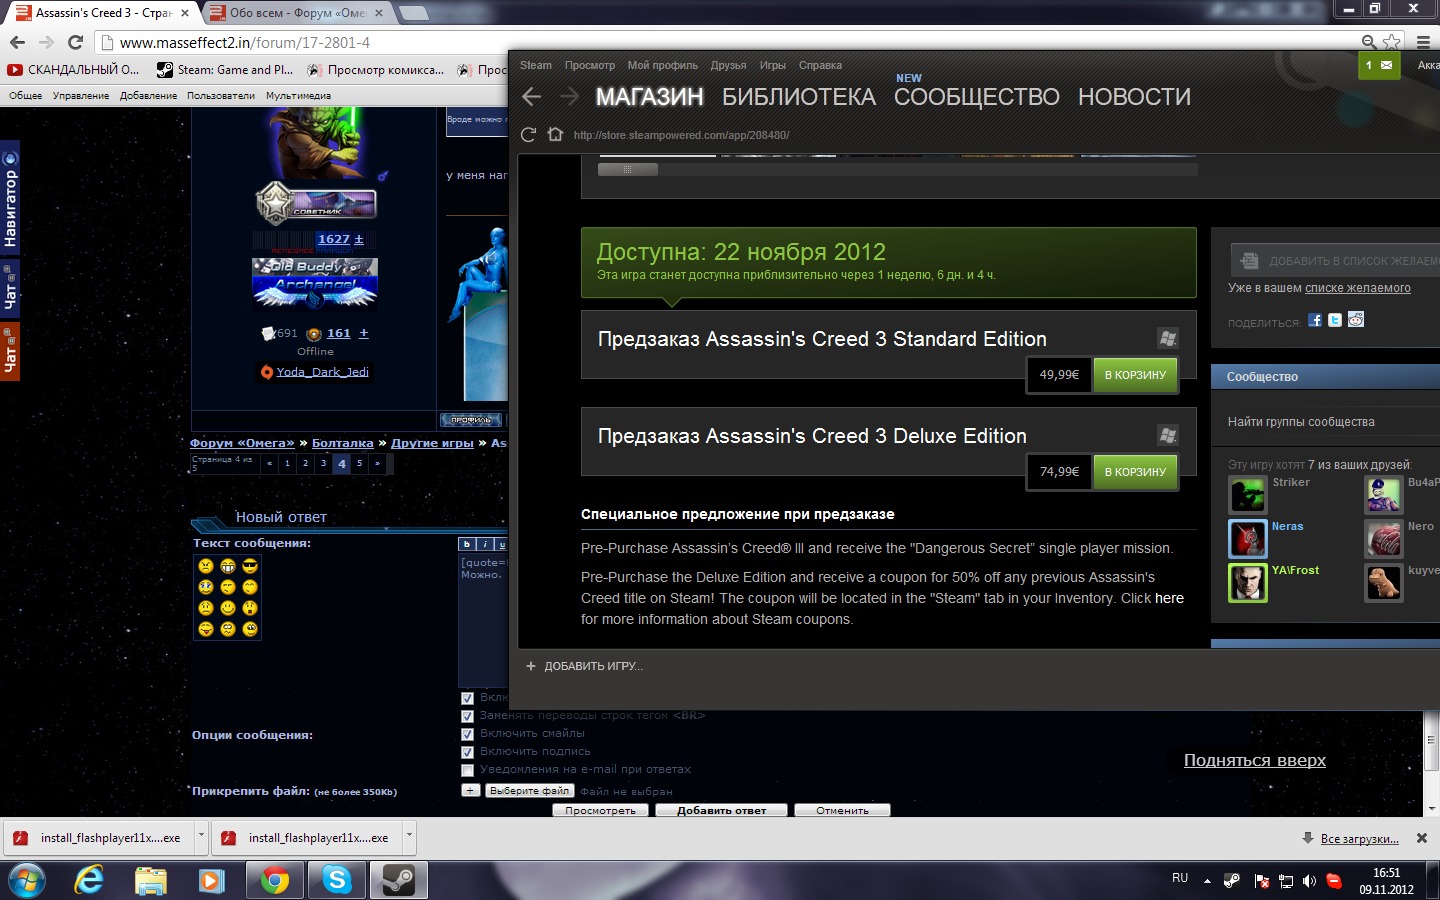Screen dimensions: 1440x900
Task: Open Yoda_Dark_Jedi profile link
Action: click(322, 372)
